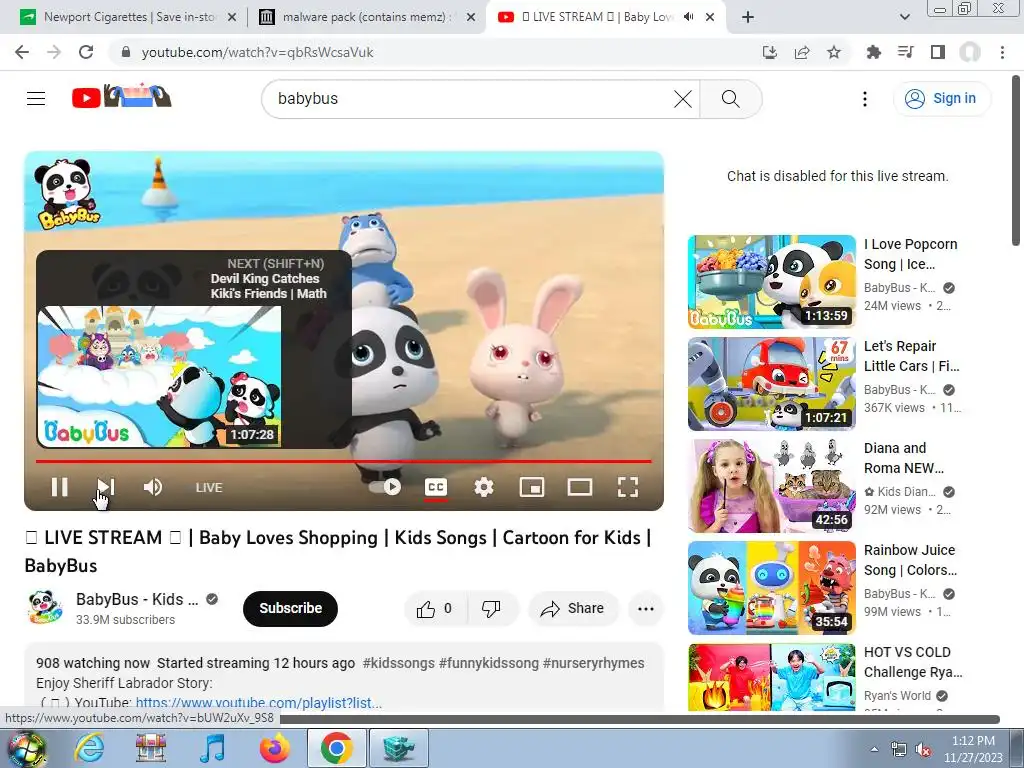
Task: Open media controls in toolbar
Action: pyautogui.click(x=905, y=52)
